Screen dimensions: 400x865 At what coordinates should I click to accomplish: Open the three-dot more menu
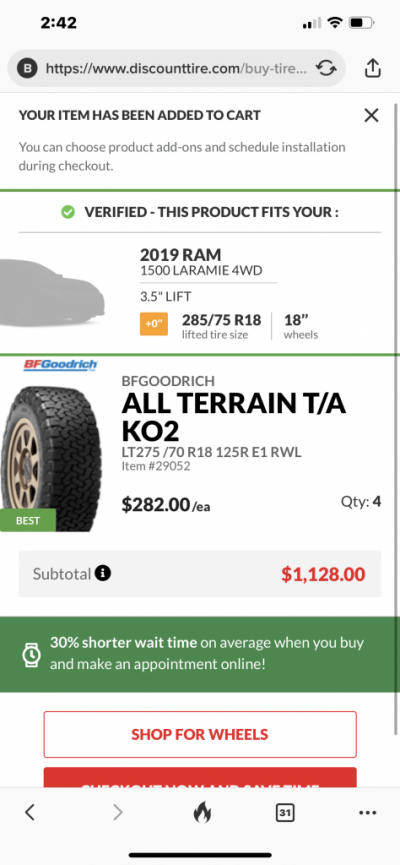pos(367,812)
